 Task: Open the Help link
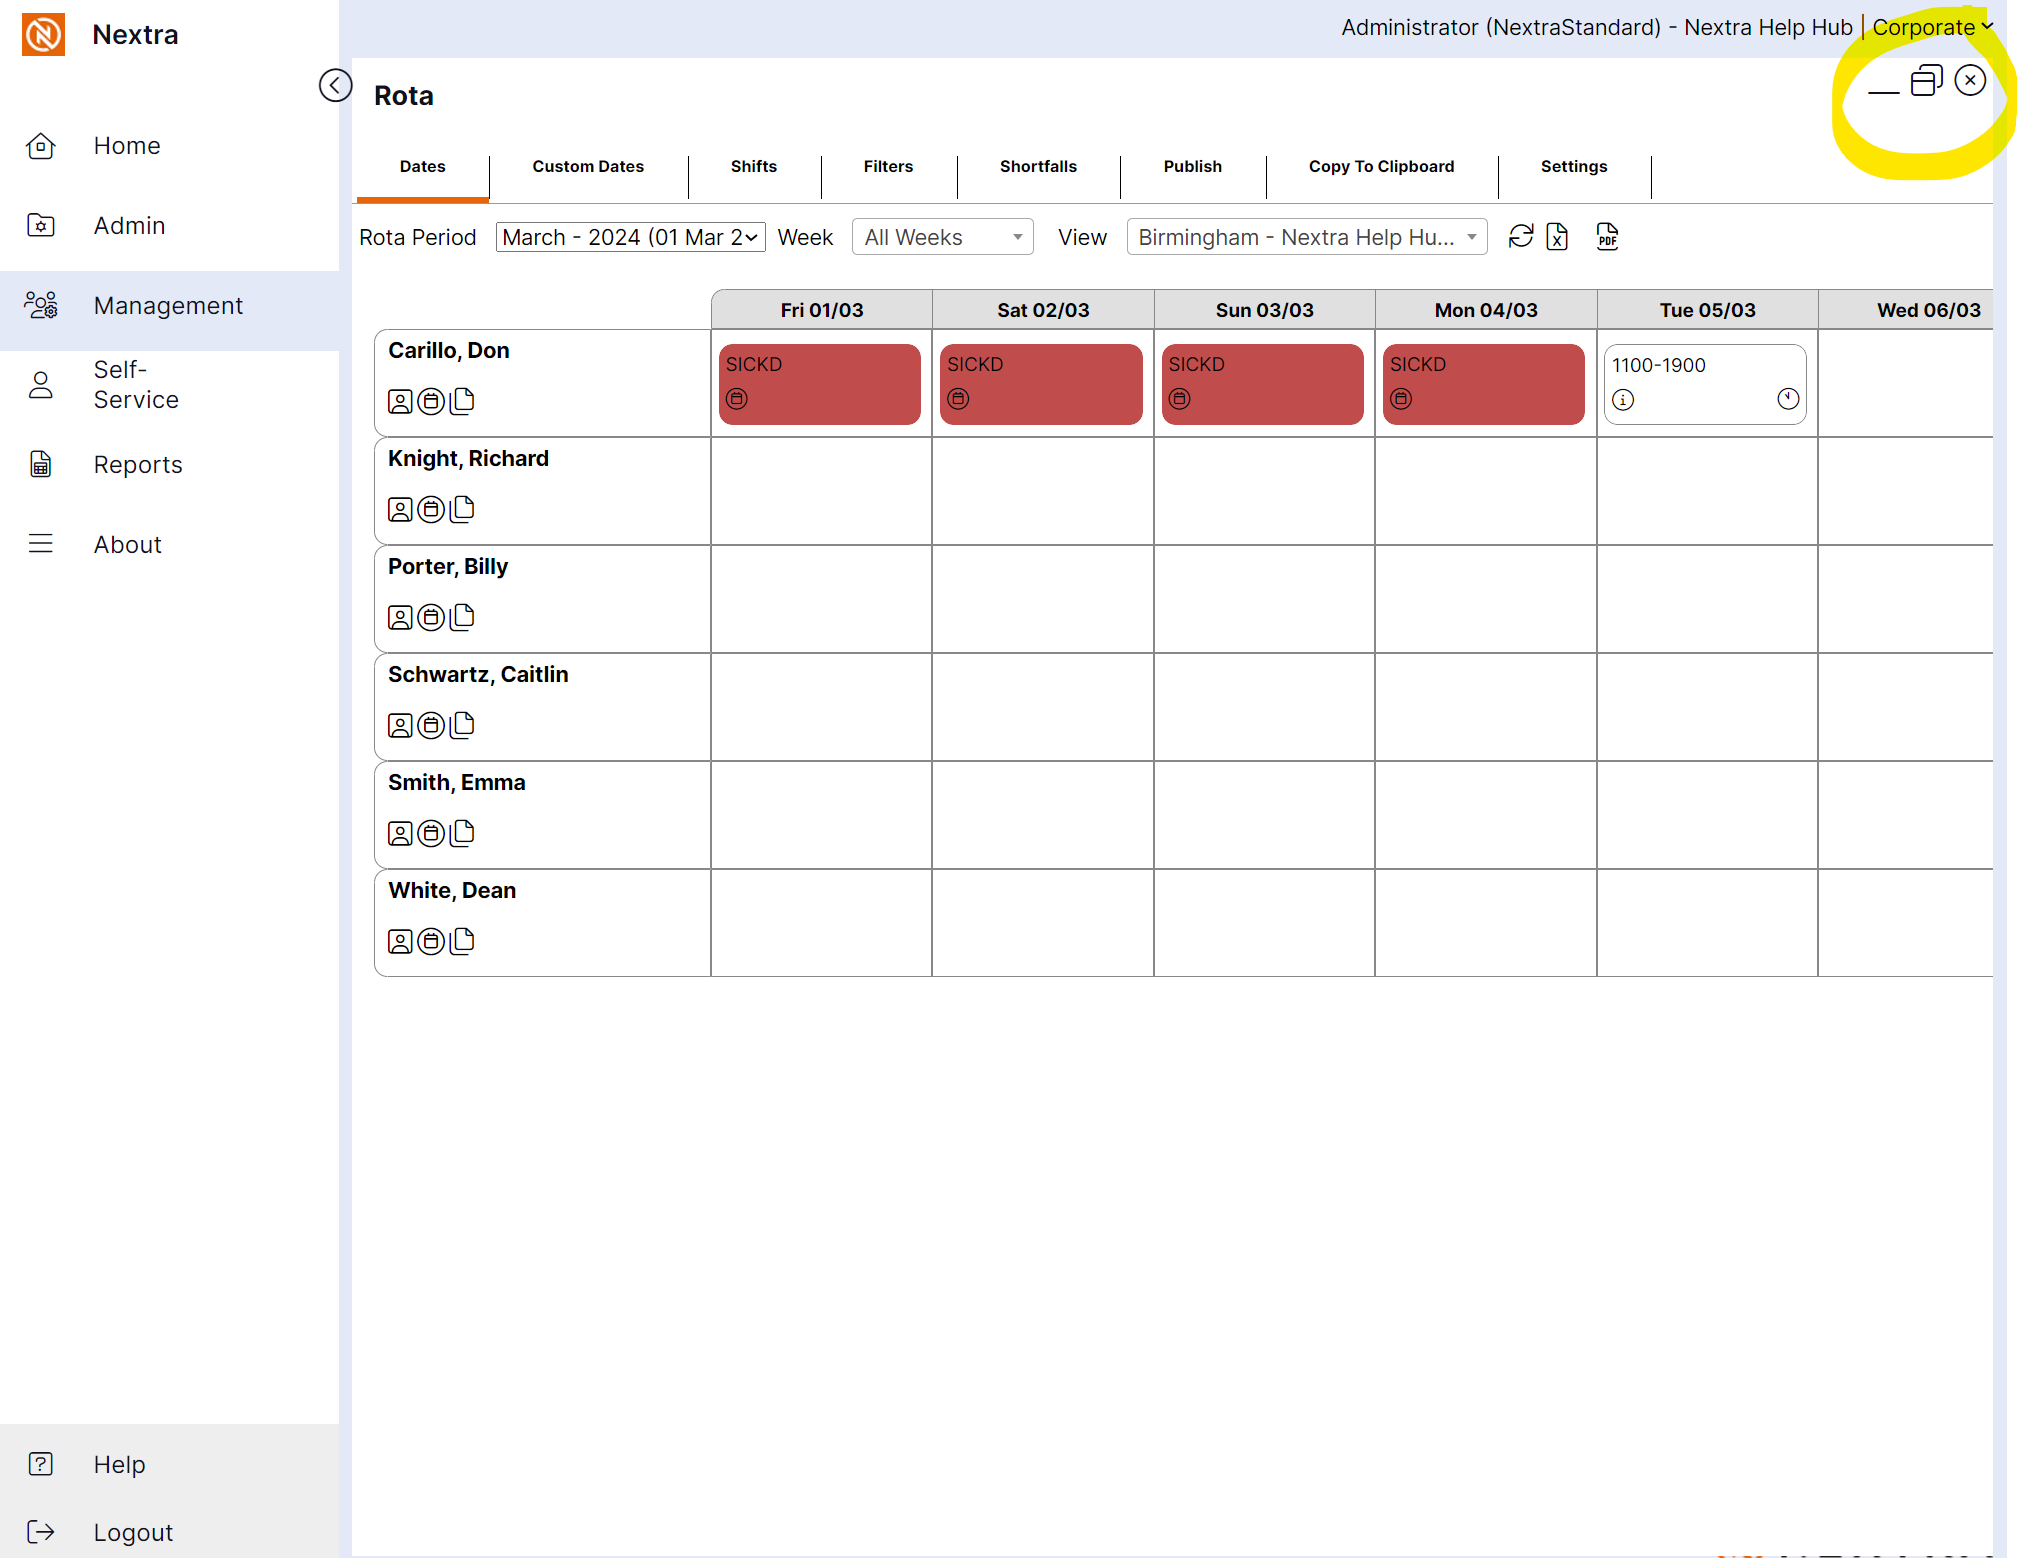pos(119,1464)
